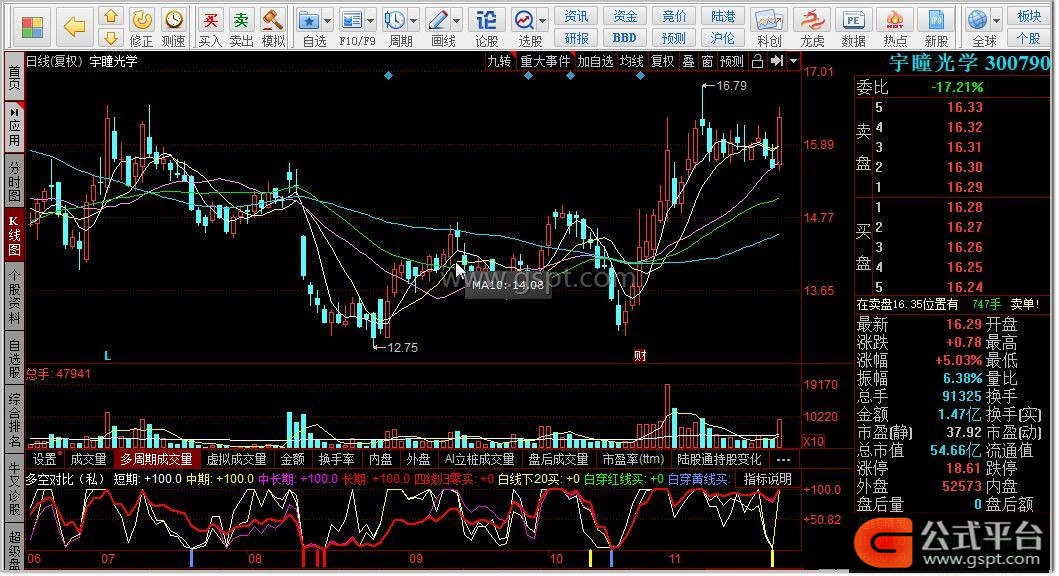Toggle the 预测 forecast in chart header
The height and width of the screenshot is (576, 1059).
[731, 61]
